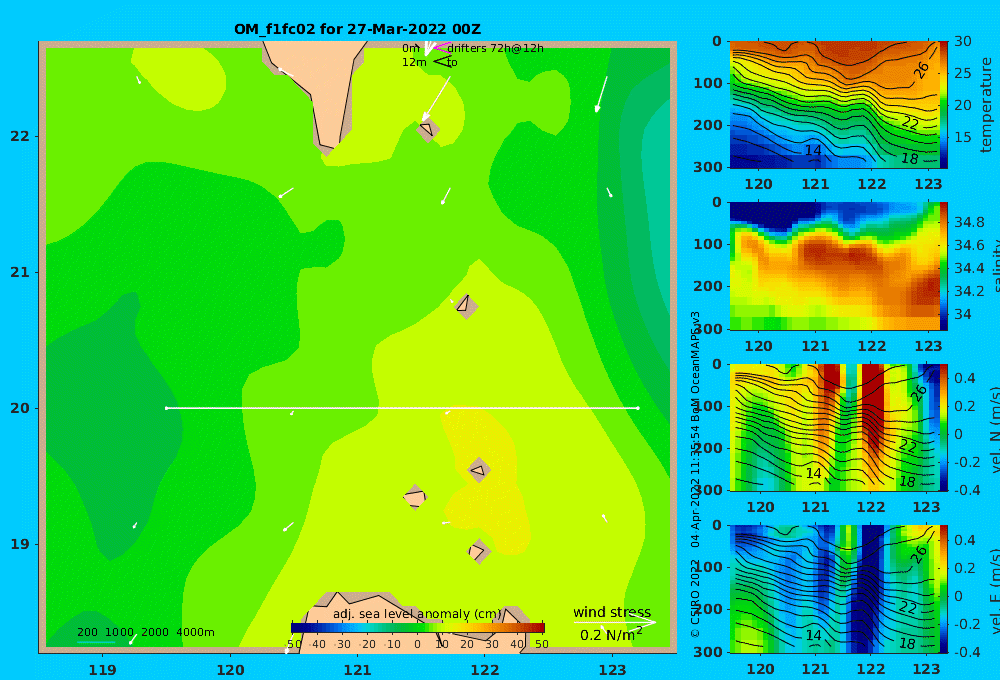Click the west endpoint of the 20N transect line
This screenshot has height=680, width=1000.
coord(166,408)
